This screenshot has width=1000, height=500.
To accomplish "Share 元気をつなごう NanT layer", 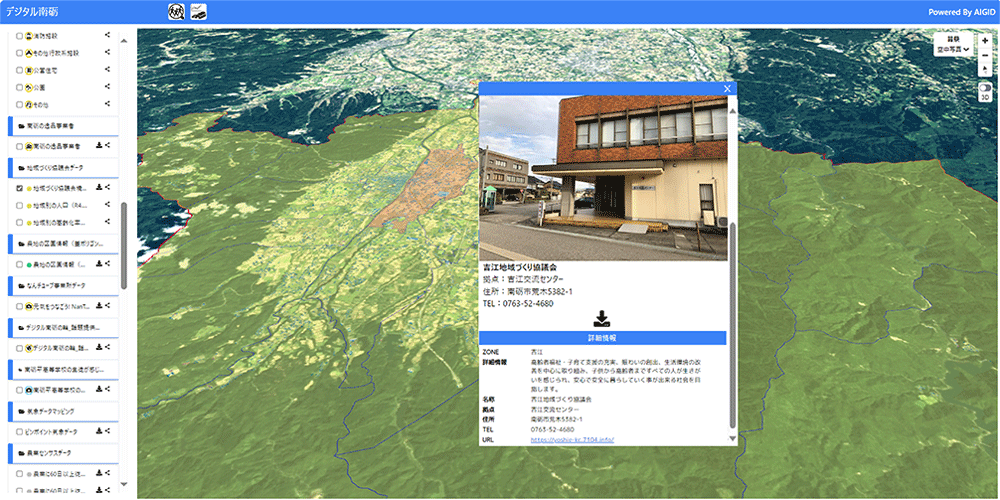I will pos(108,306).
